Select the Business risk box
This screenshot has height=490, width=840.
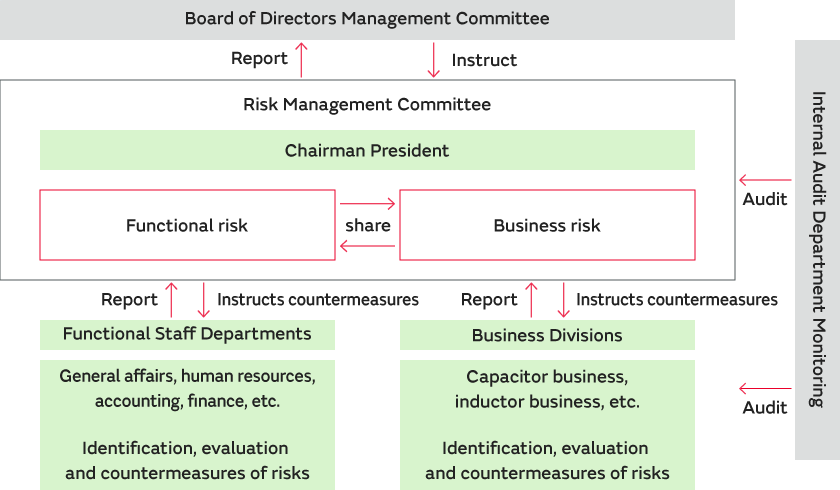[x=547, y=225]
